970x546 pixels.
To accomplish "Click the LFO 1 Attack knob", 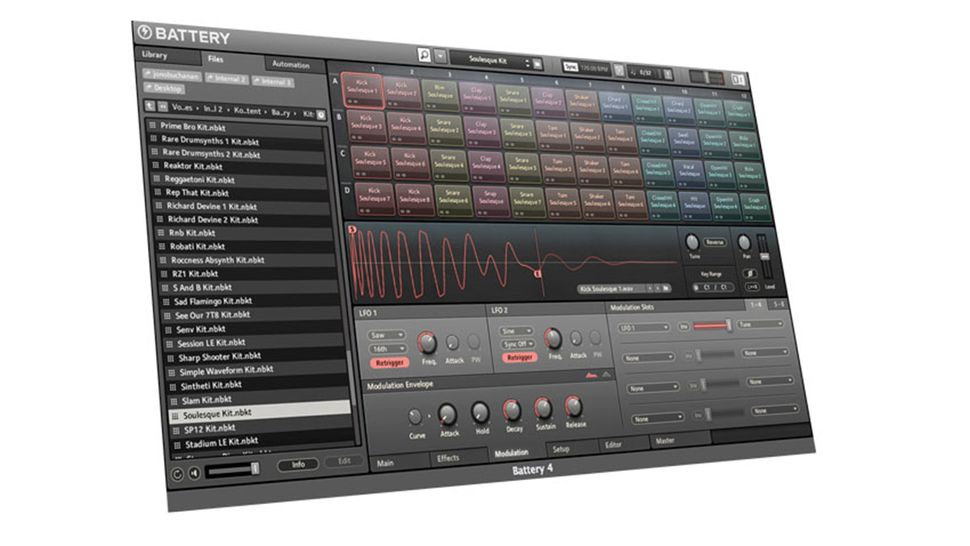I will (453, 343).
